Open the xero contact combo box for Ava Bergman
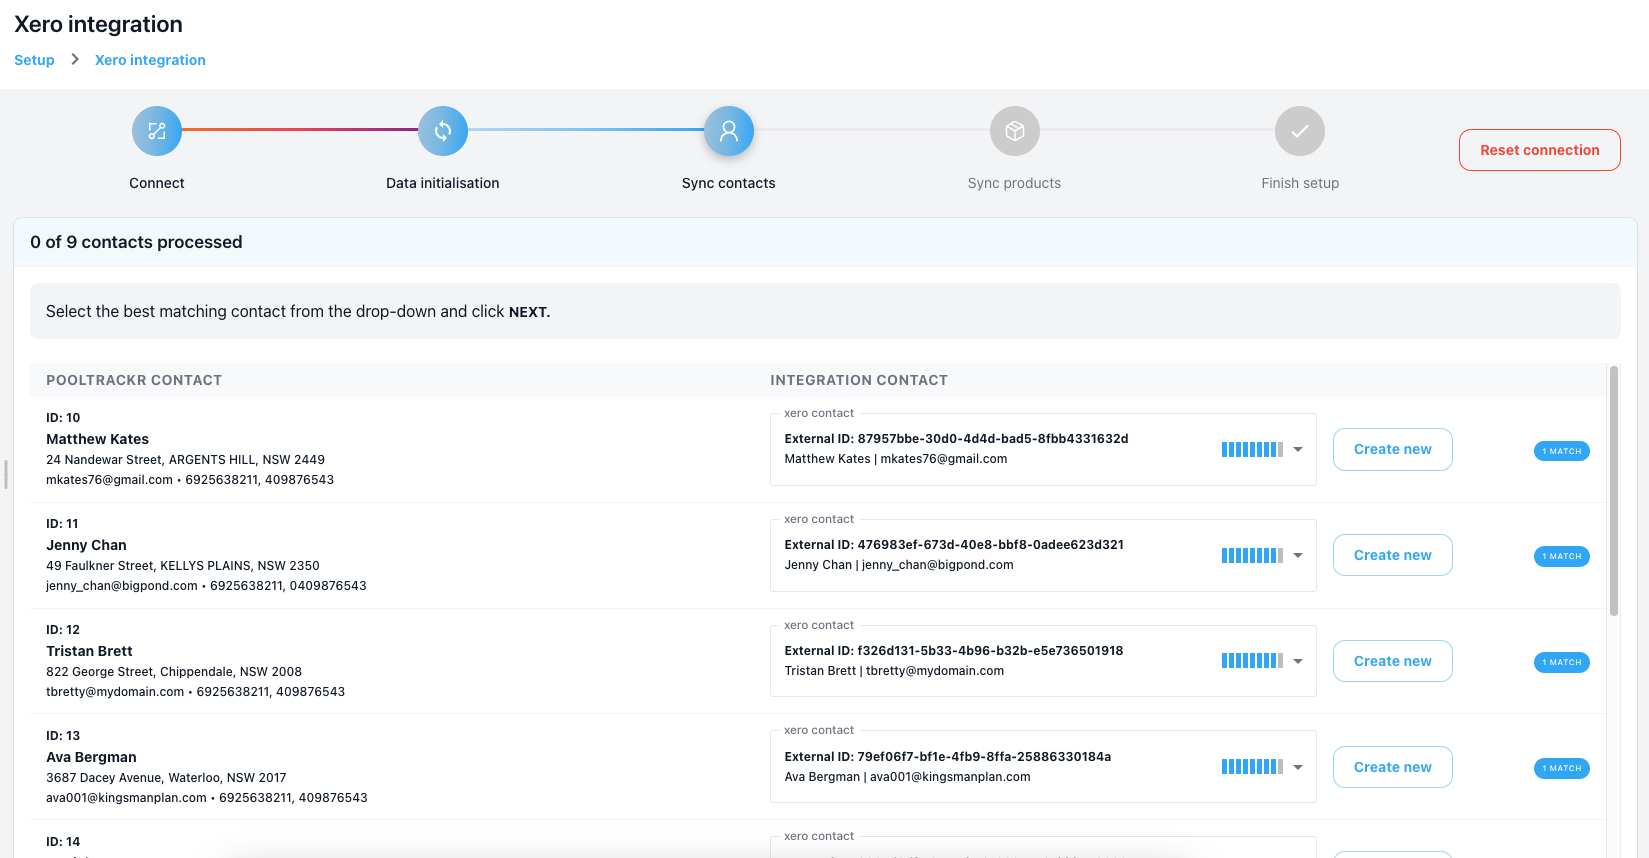 click(1043, 767)
